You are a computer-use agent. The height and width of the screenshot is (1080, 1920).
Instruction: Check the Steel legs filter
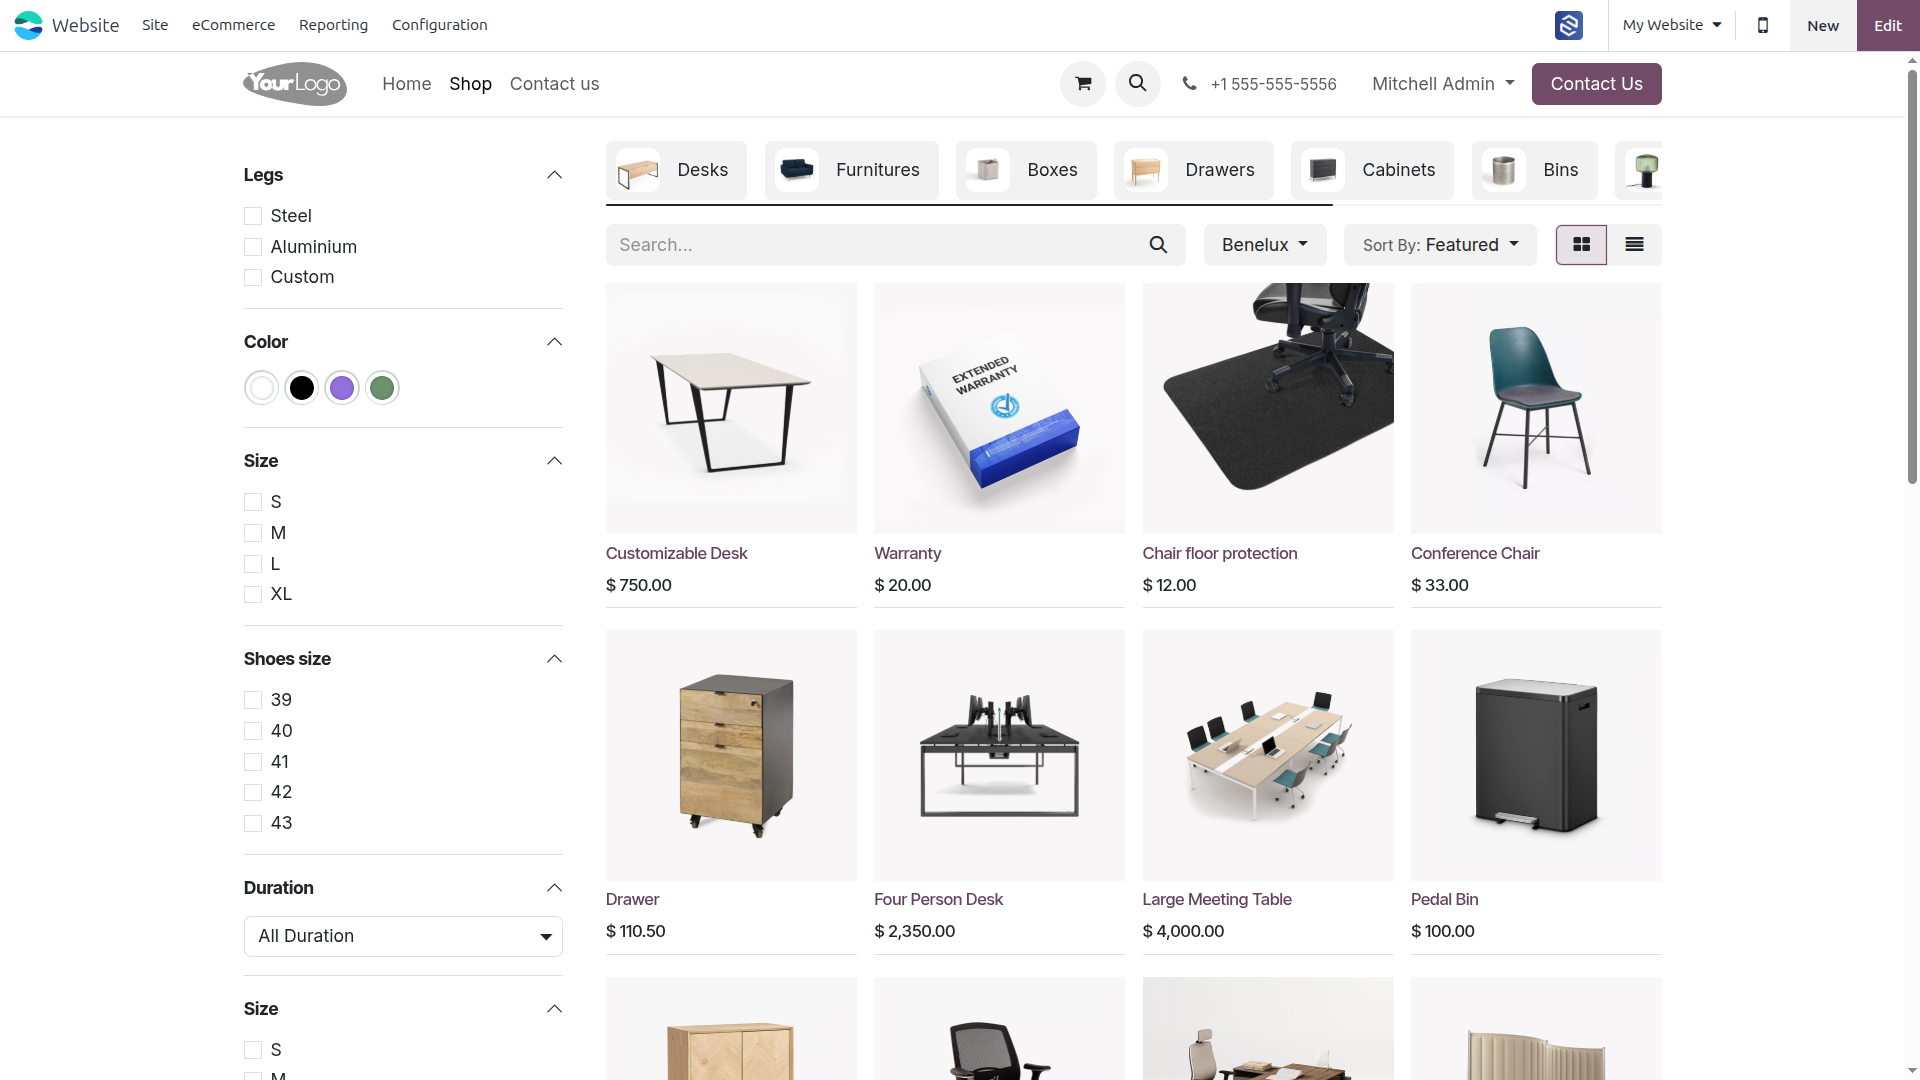[253, 216]
